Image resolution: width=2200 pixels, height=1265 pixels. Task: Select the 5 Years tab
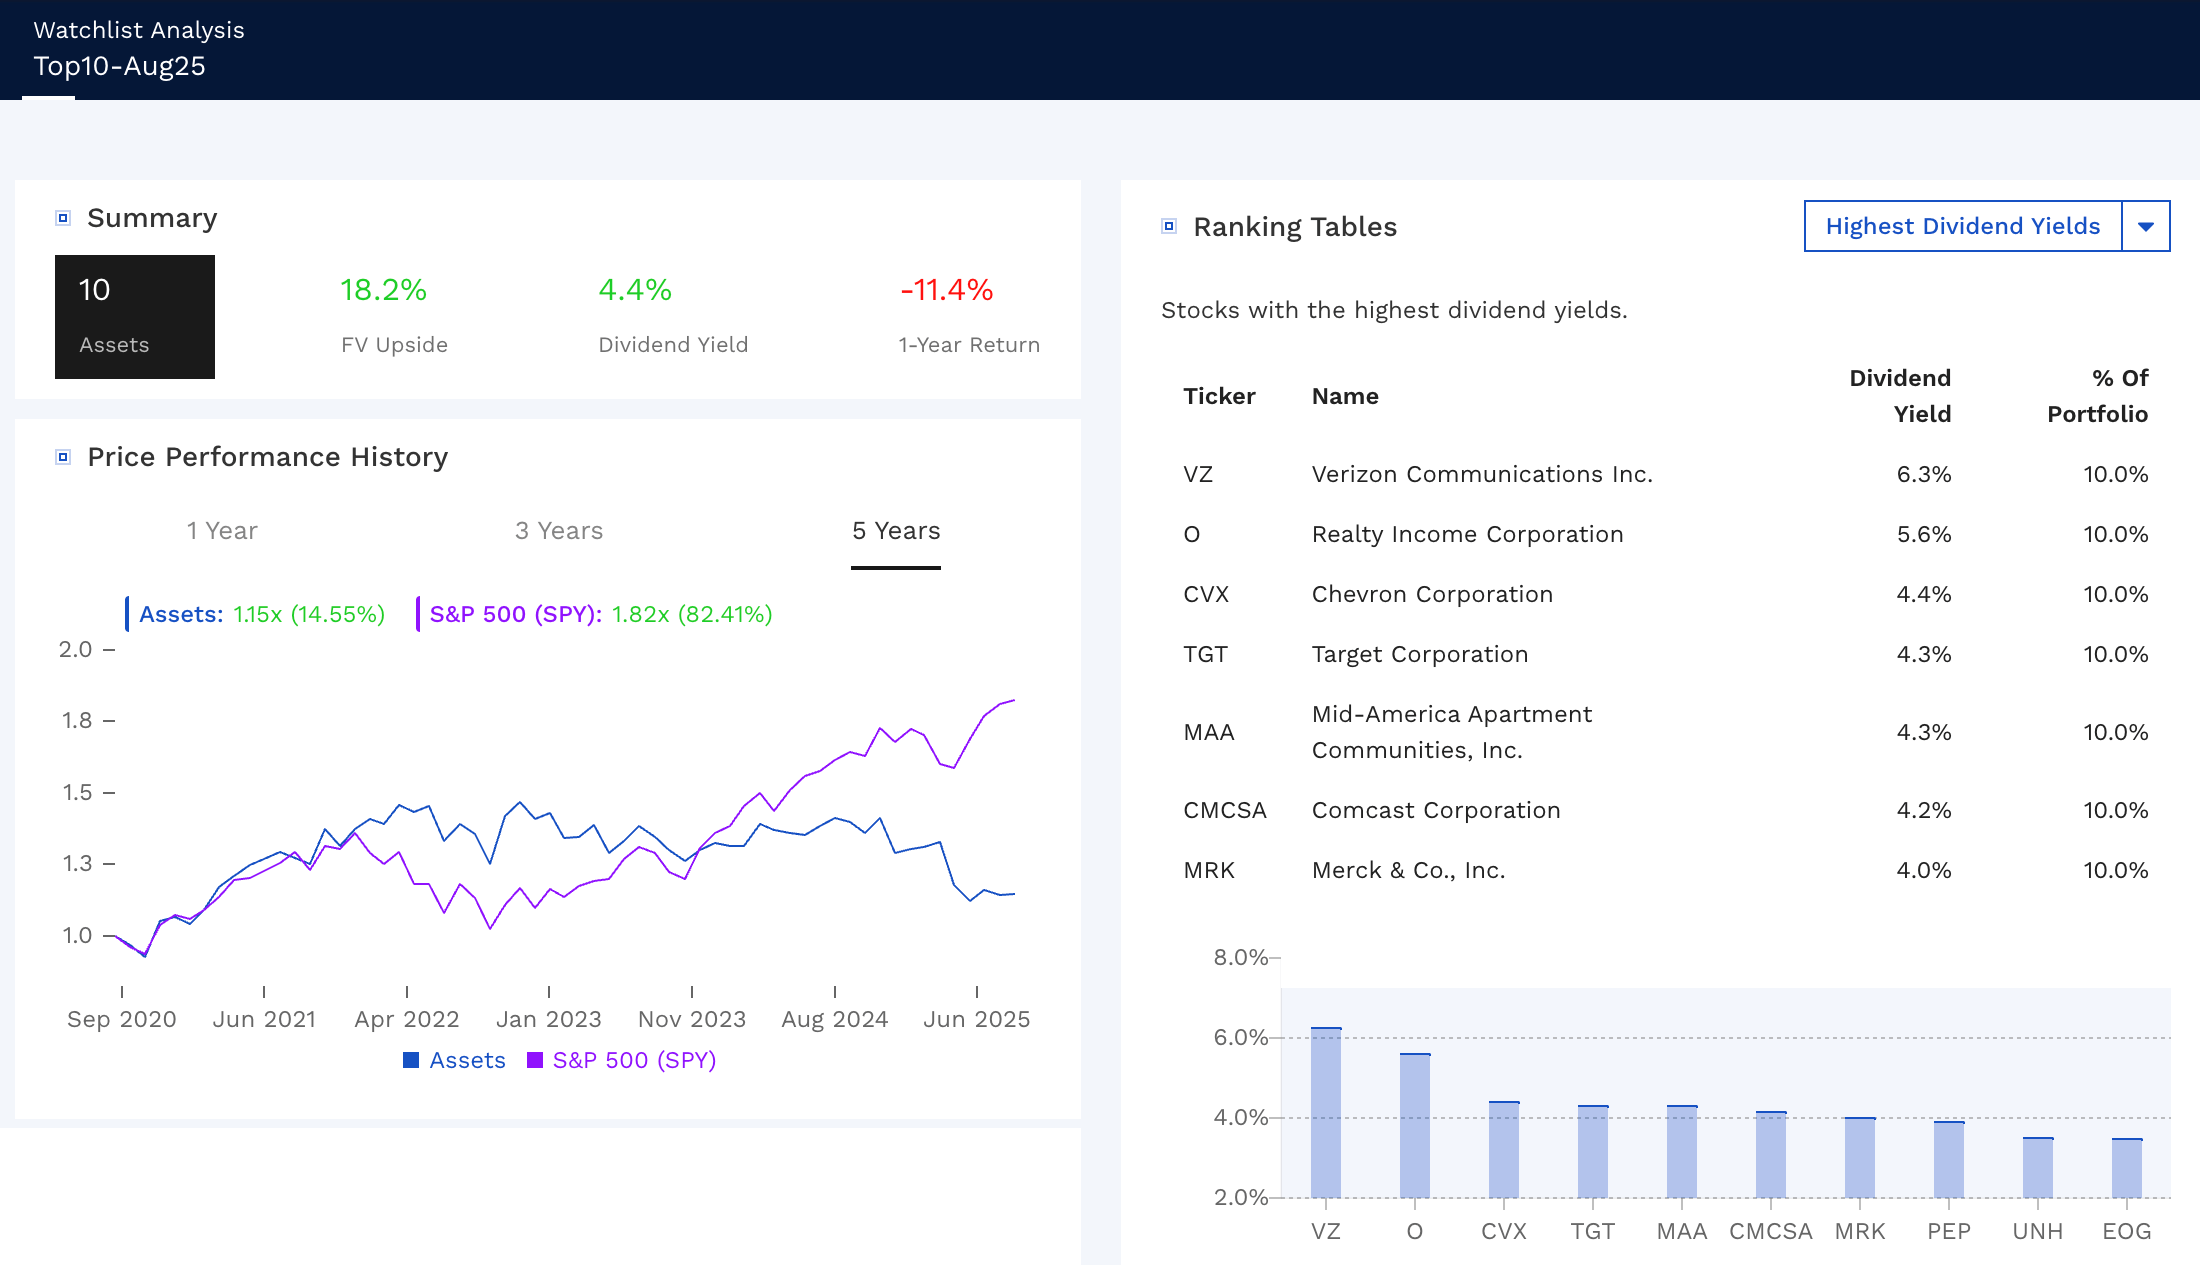896,531
